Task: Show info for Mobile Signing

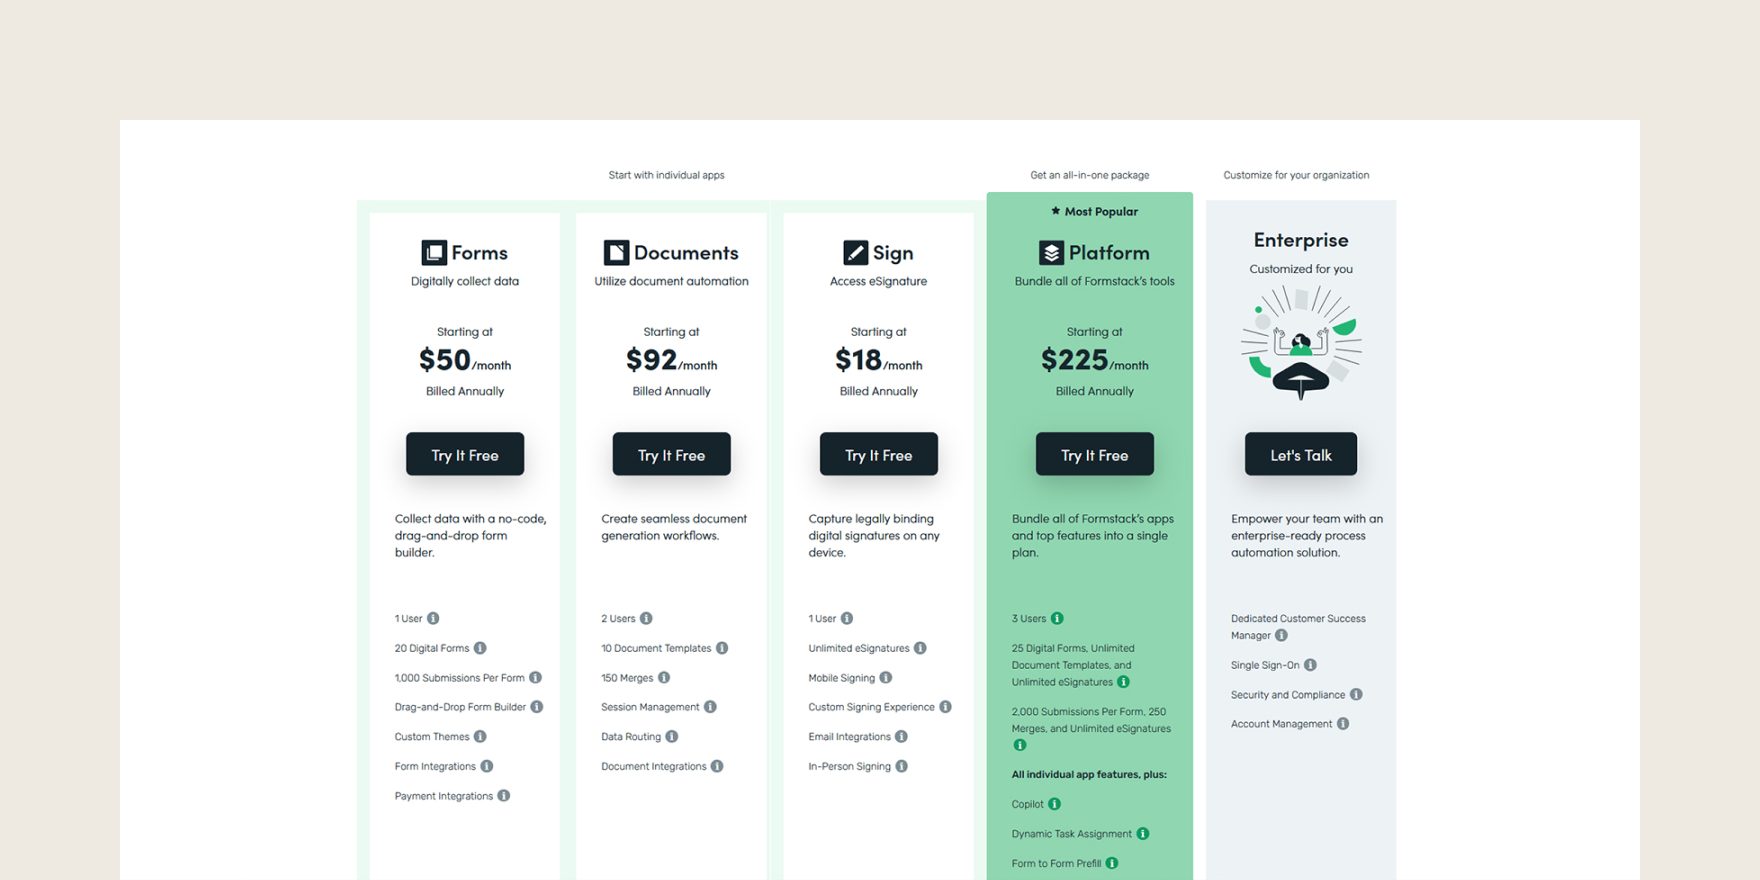Action: [x=886, y=677]
